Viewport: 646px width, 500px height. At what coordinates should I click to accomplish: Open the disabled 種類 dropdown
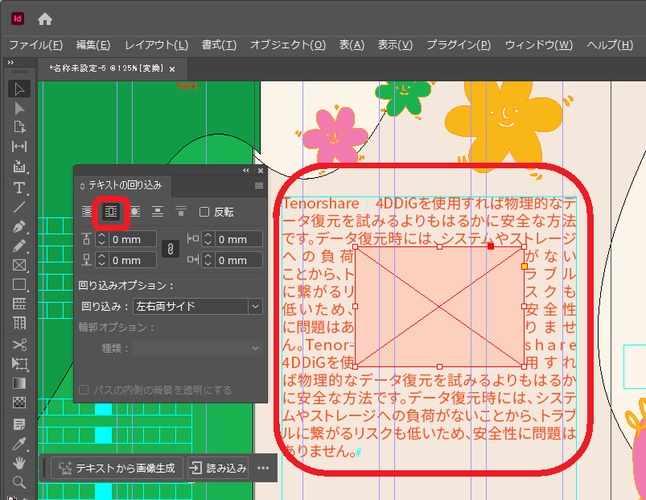[x=197, y=348]
